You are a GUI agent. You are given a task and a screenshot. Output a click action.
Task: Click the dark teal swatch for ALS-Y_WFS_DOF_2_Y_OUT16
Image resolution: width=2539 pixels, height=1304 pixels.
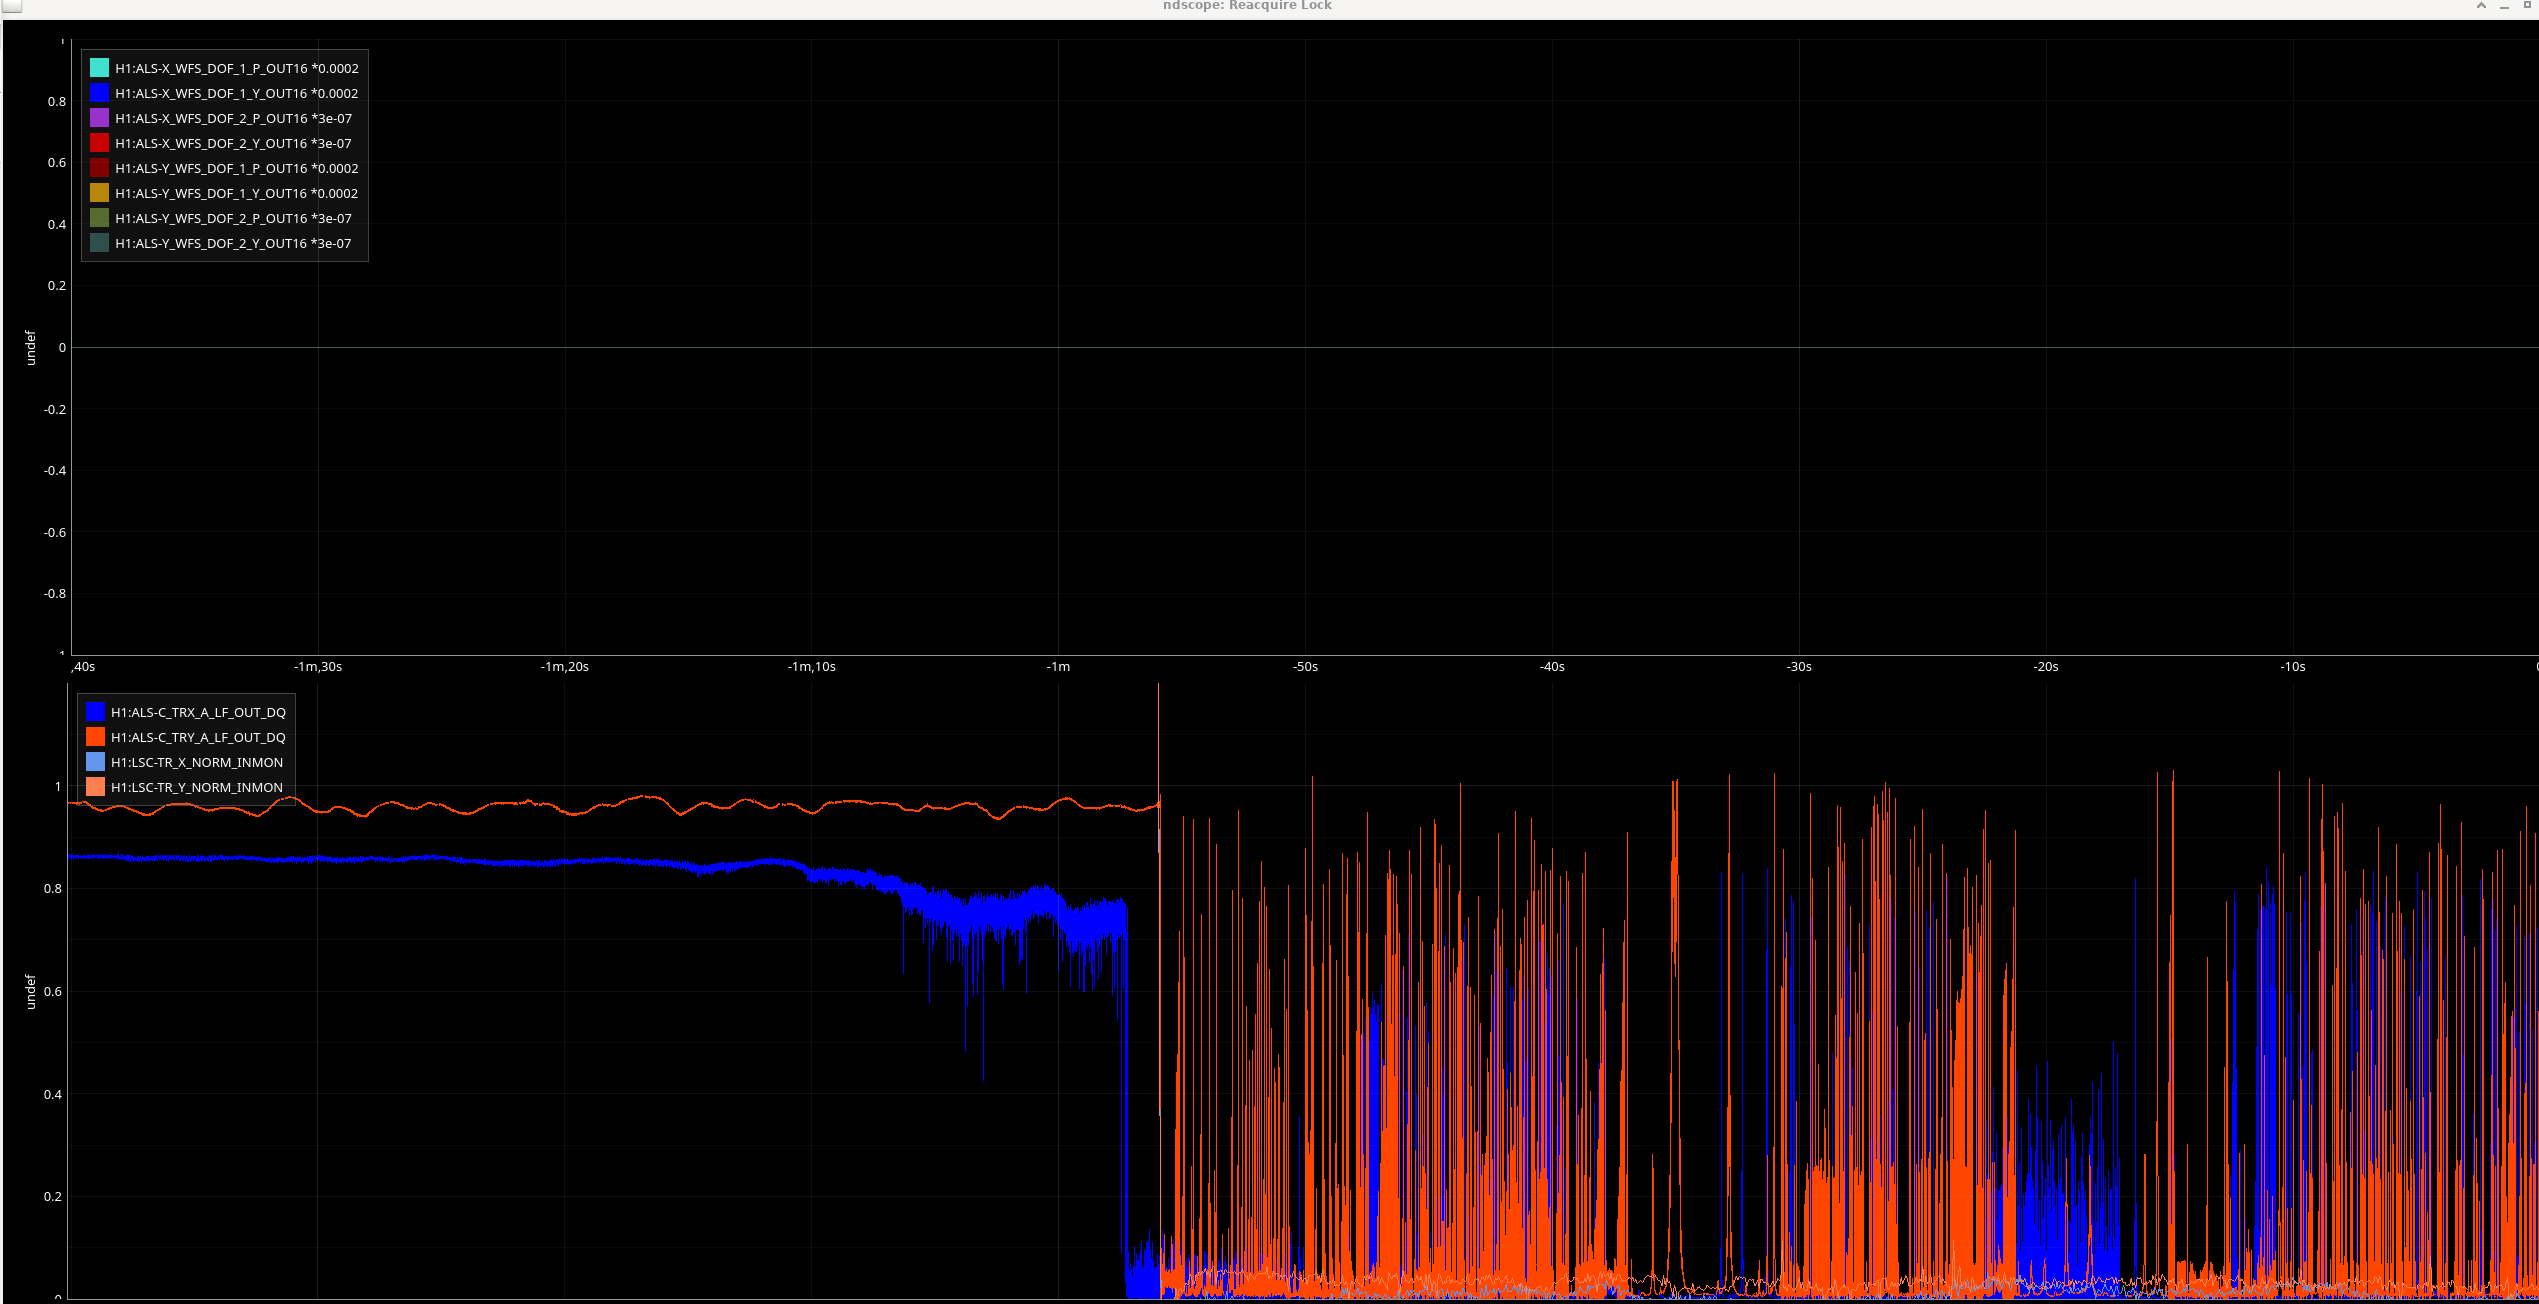coord(99,243)
